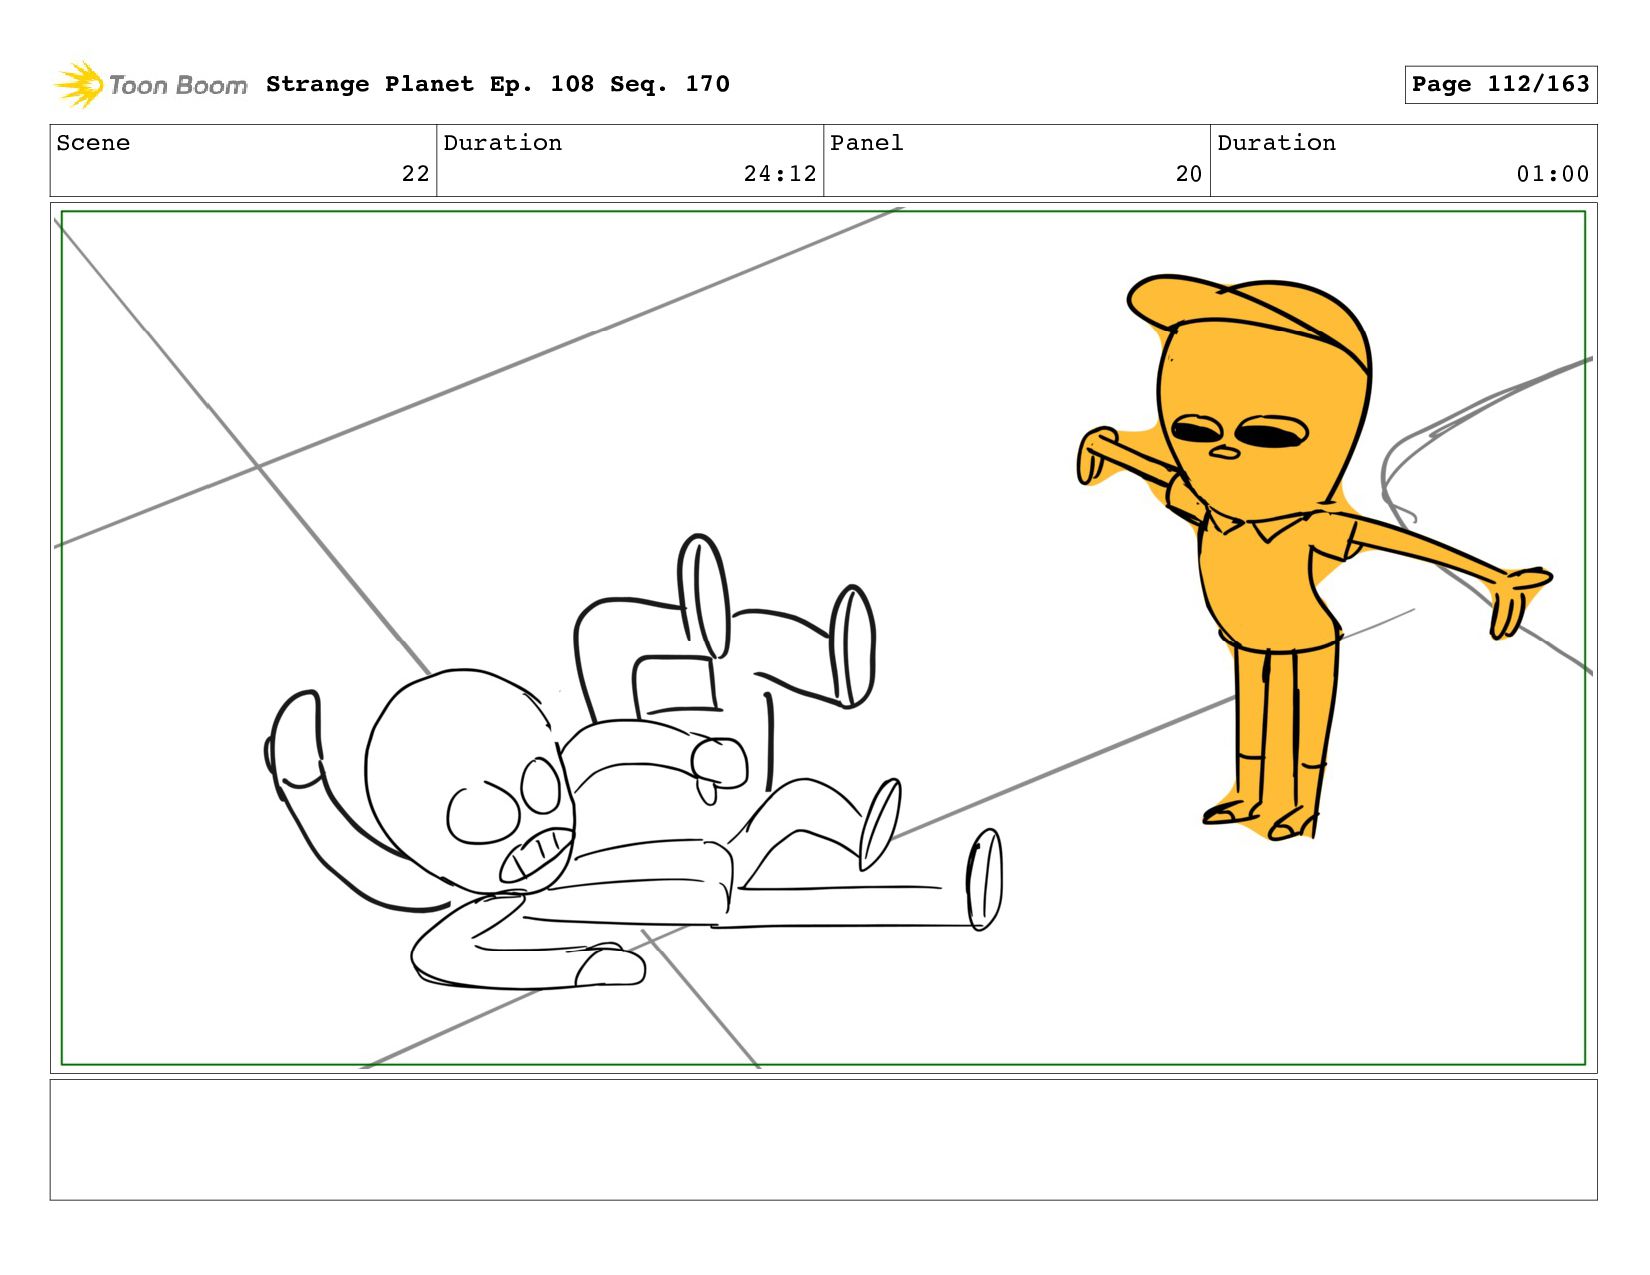Click the empty notes box below the panel
1650x1275 pixels.
(823, 1139)
